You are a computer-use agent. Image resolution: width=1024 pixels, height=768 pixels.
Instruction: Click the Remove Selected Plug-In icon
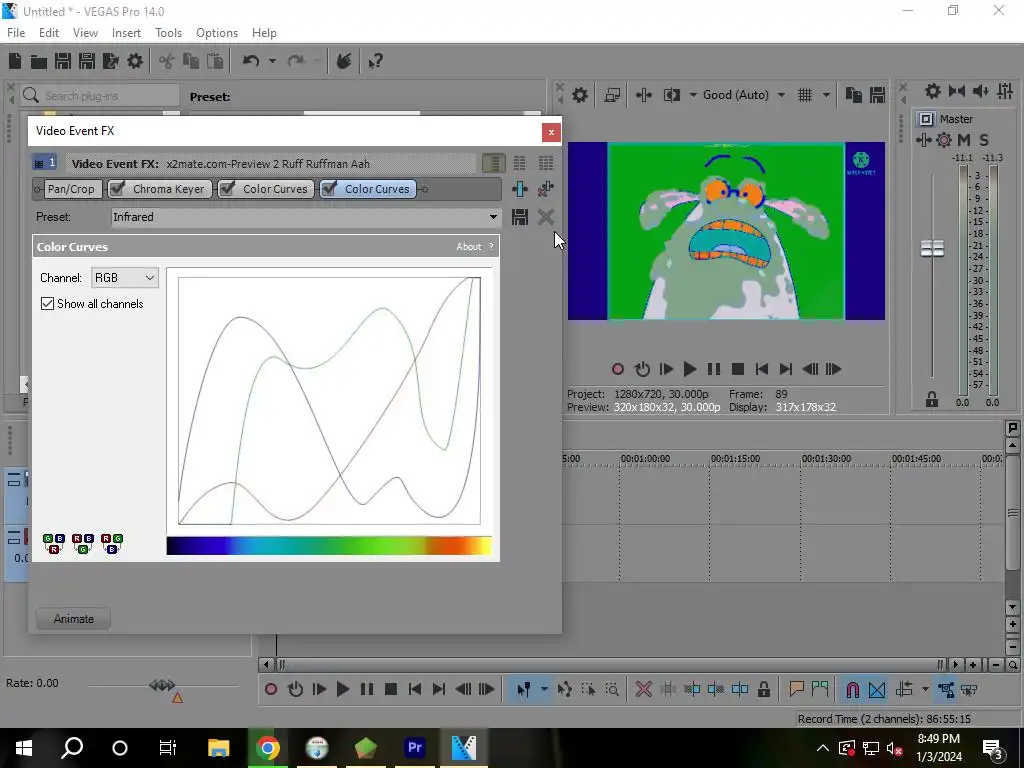(x=545, y=189)
